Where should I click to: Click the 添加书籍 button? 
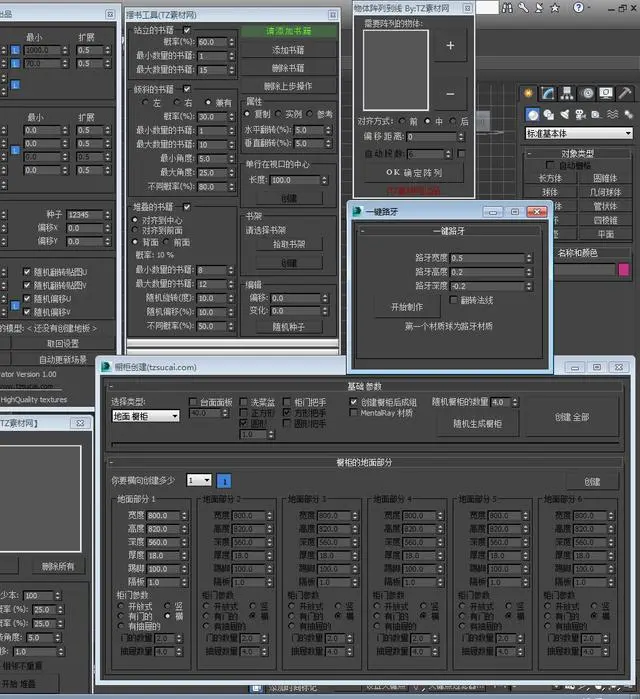point(288,50)
